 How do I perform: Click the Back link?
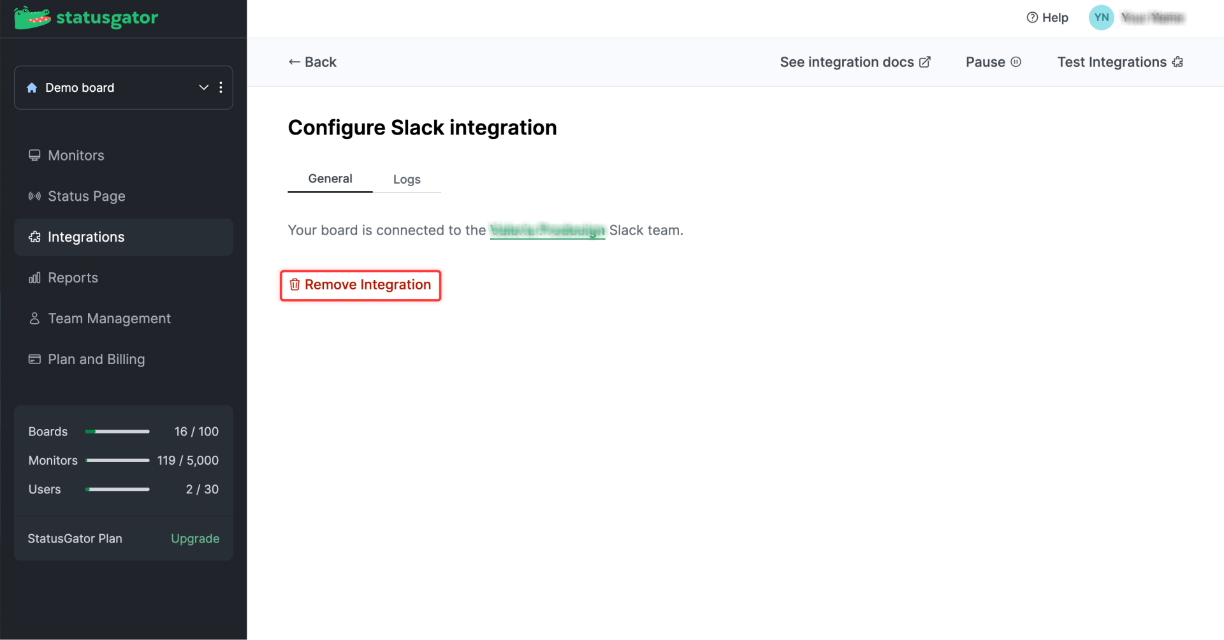click(312, 62)
